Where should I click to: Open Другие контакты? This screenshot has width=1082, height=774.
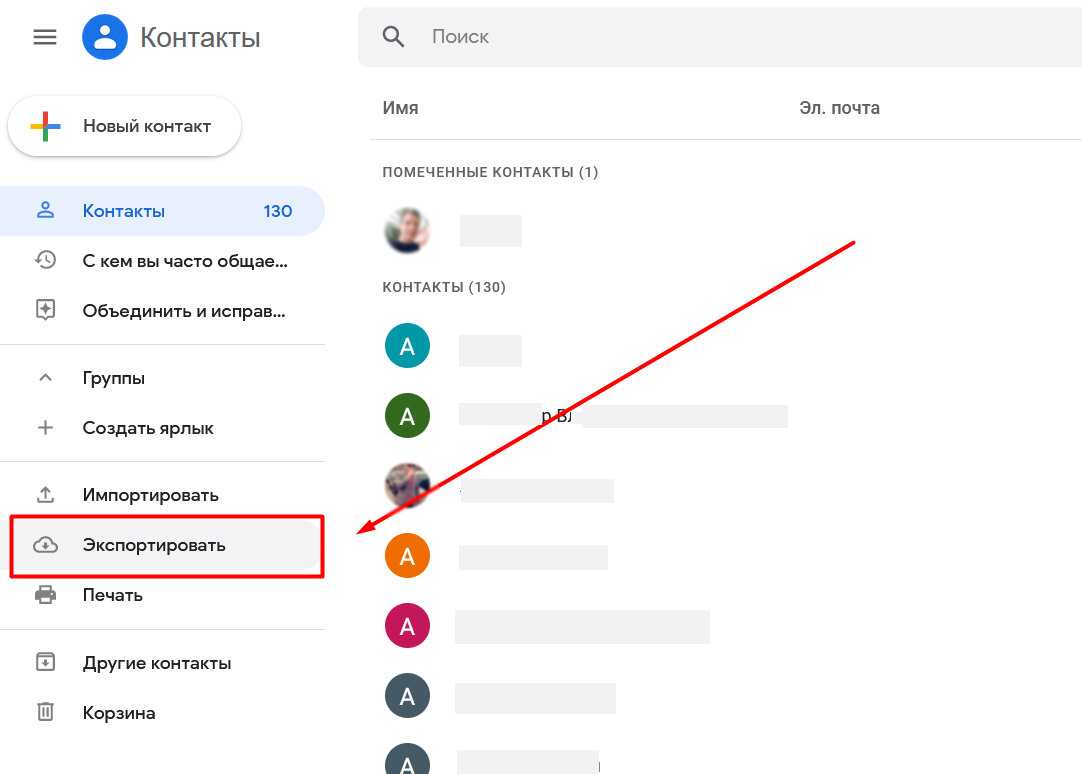tap(162, 663)
